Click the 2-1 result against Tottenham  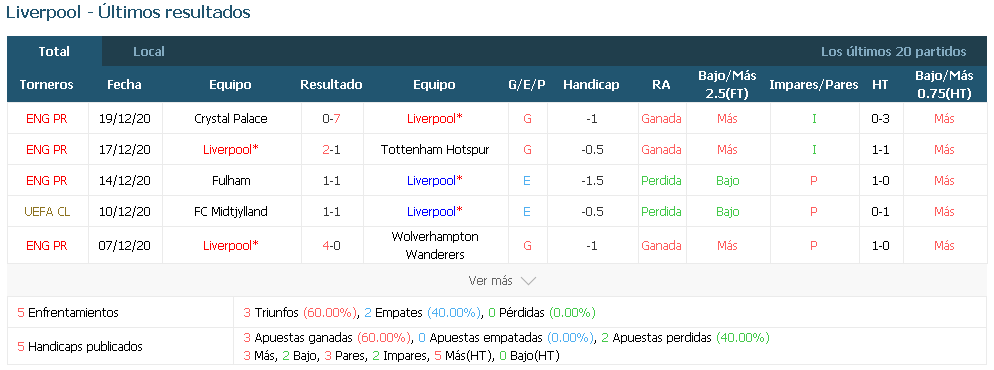[332, 150]
